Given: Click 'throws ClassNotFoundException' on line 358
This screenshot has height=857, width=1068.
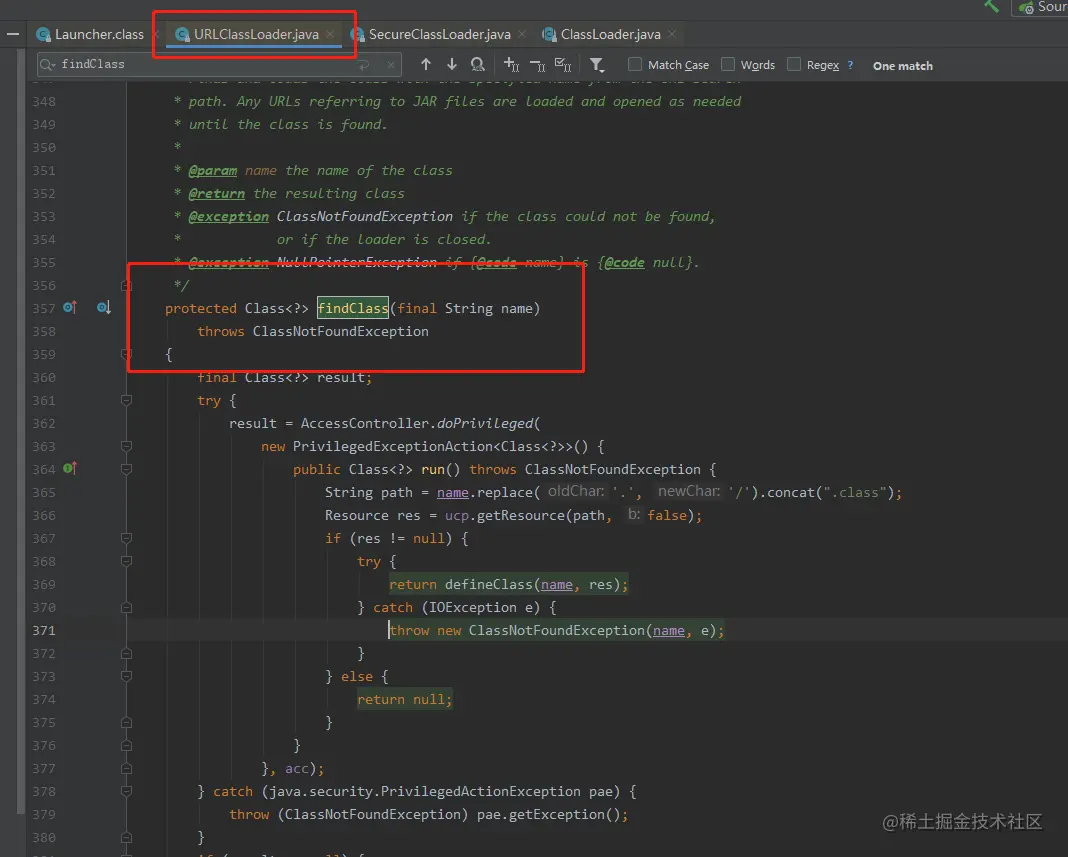Looking at the screenshot, I should pos(313,331).
